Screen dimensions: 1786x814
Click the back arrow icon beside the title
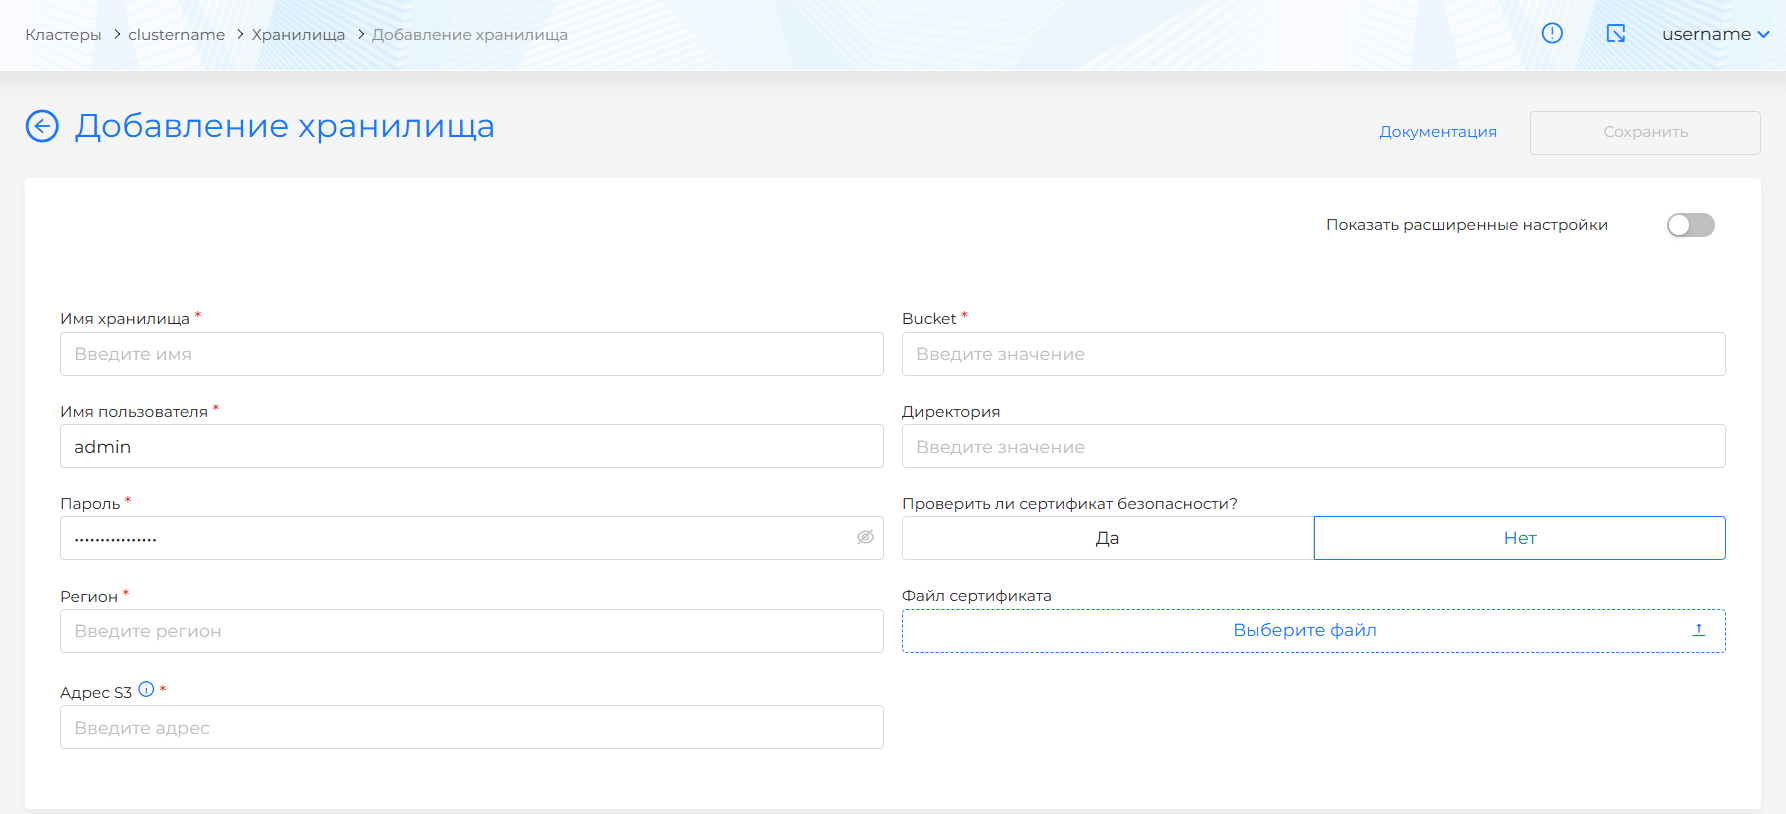point(42,126)
